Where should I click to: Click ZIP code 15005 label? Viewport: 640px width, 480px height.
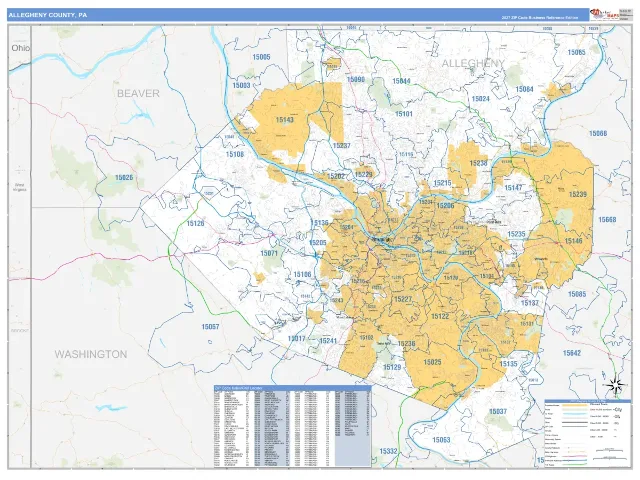click(x=261, y=57)
